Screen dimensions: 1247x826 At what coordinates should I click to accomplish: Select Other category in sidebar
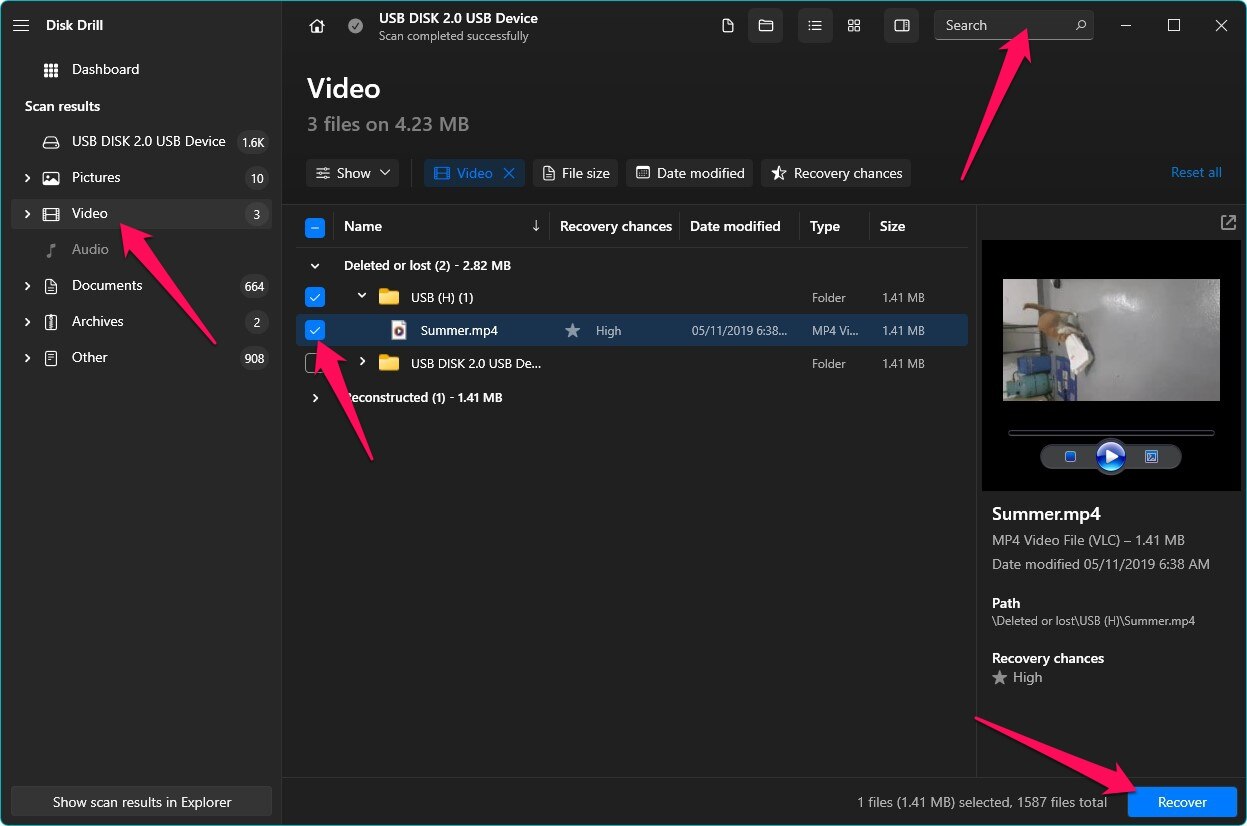pos(141,358)
